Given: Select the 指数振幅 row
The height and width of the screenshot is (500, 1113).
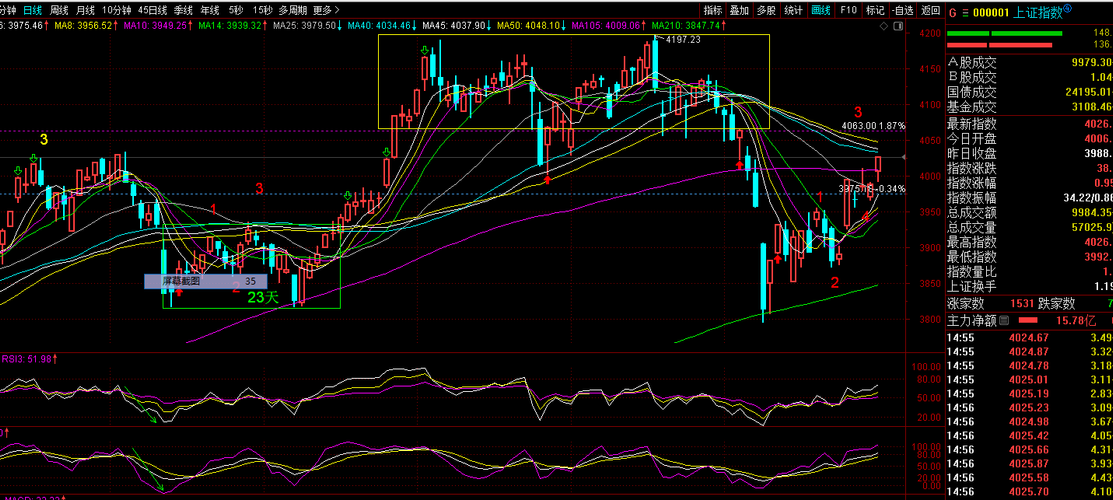Looking at the screenshot, I should 1029,197.
